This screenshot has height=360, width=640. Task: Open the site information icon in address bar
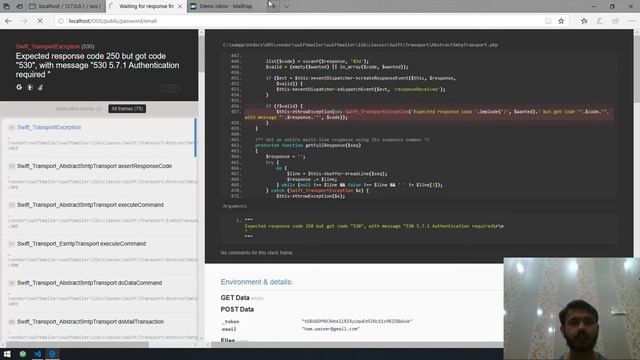tap(61, 21)
